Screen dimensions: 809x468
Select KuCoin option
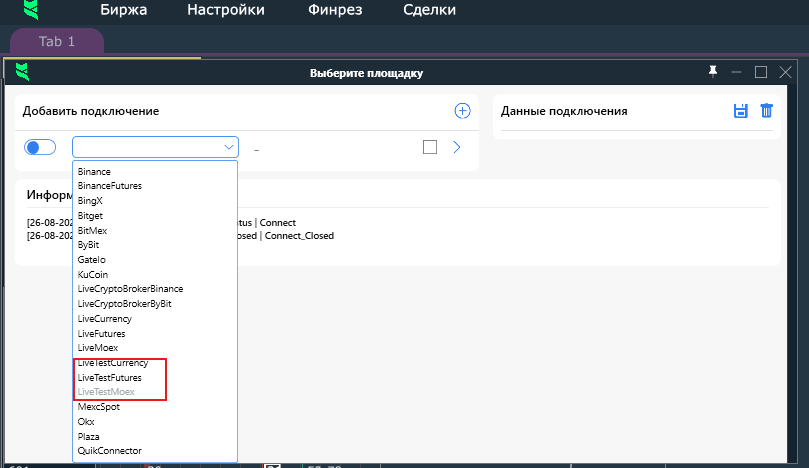coord(92,275)
